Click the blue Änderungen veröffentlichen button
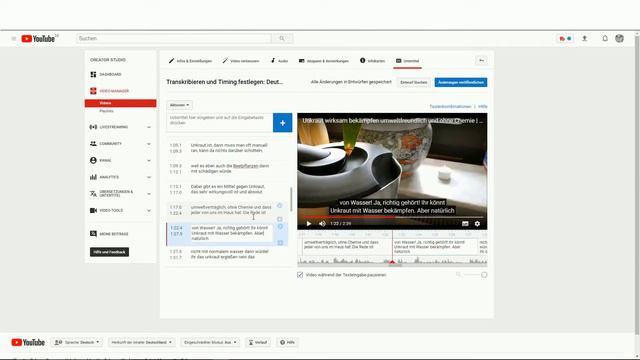Screen dimensions: 640x360 pos(461,82)
